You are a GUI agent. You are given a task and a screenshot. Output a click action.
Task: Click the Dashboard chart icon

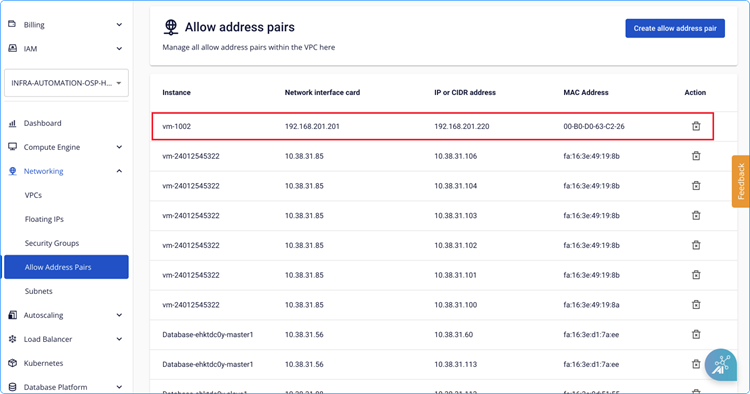(x=12, y=123)
